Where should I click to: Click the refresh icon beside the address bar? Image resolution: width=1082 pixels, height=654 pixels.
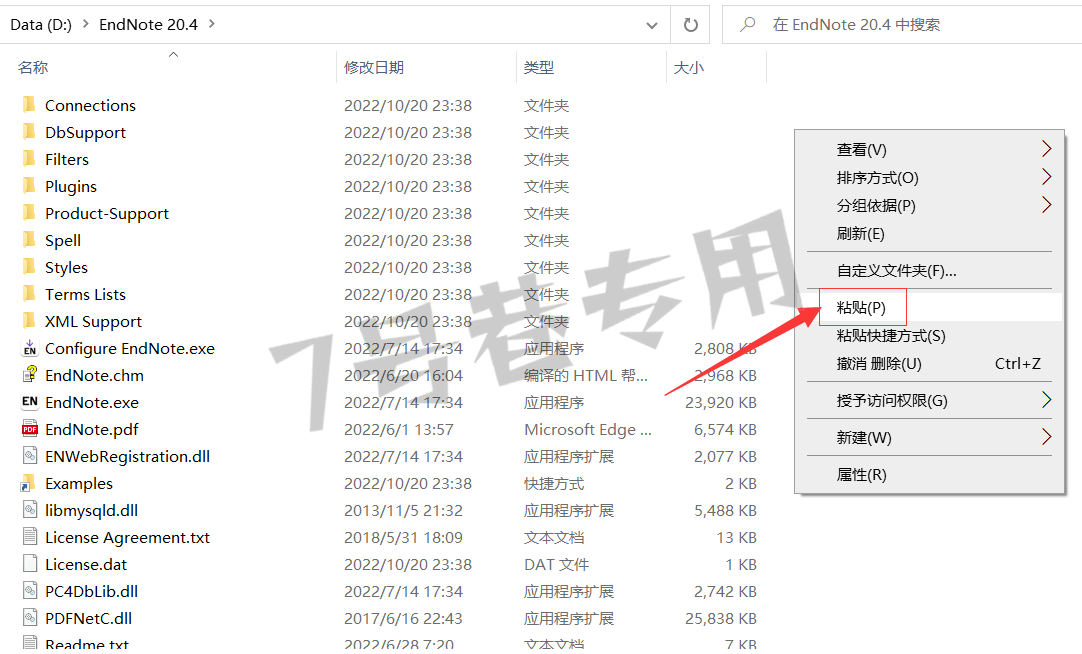pos(691,25)
